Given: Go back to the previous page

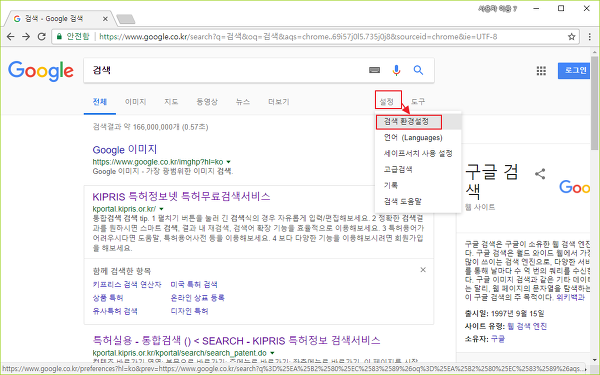Looking at the screenshot, I should pos(10,37).
